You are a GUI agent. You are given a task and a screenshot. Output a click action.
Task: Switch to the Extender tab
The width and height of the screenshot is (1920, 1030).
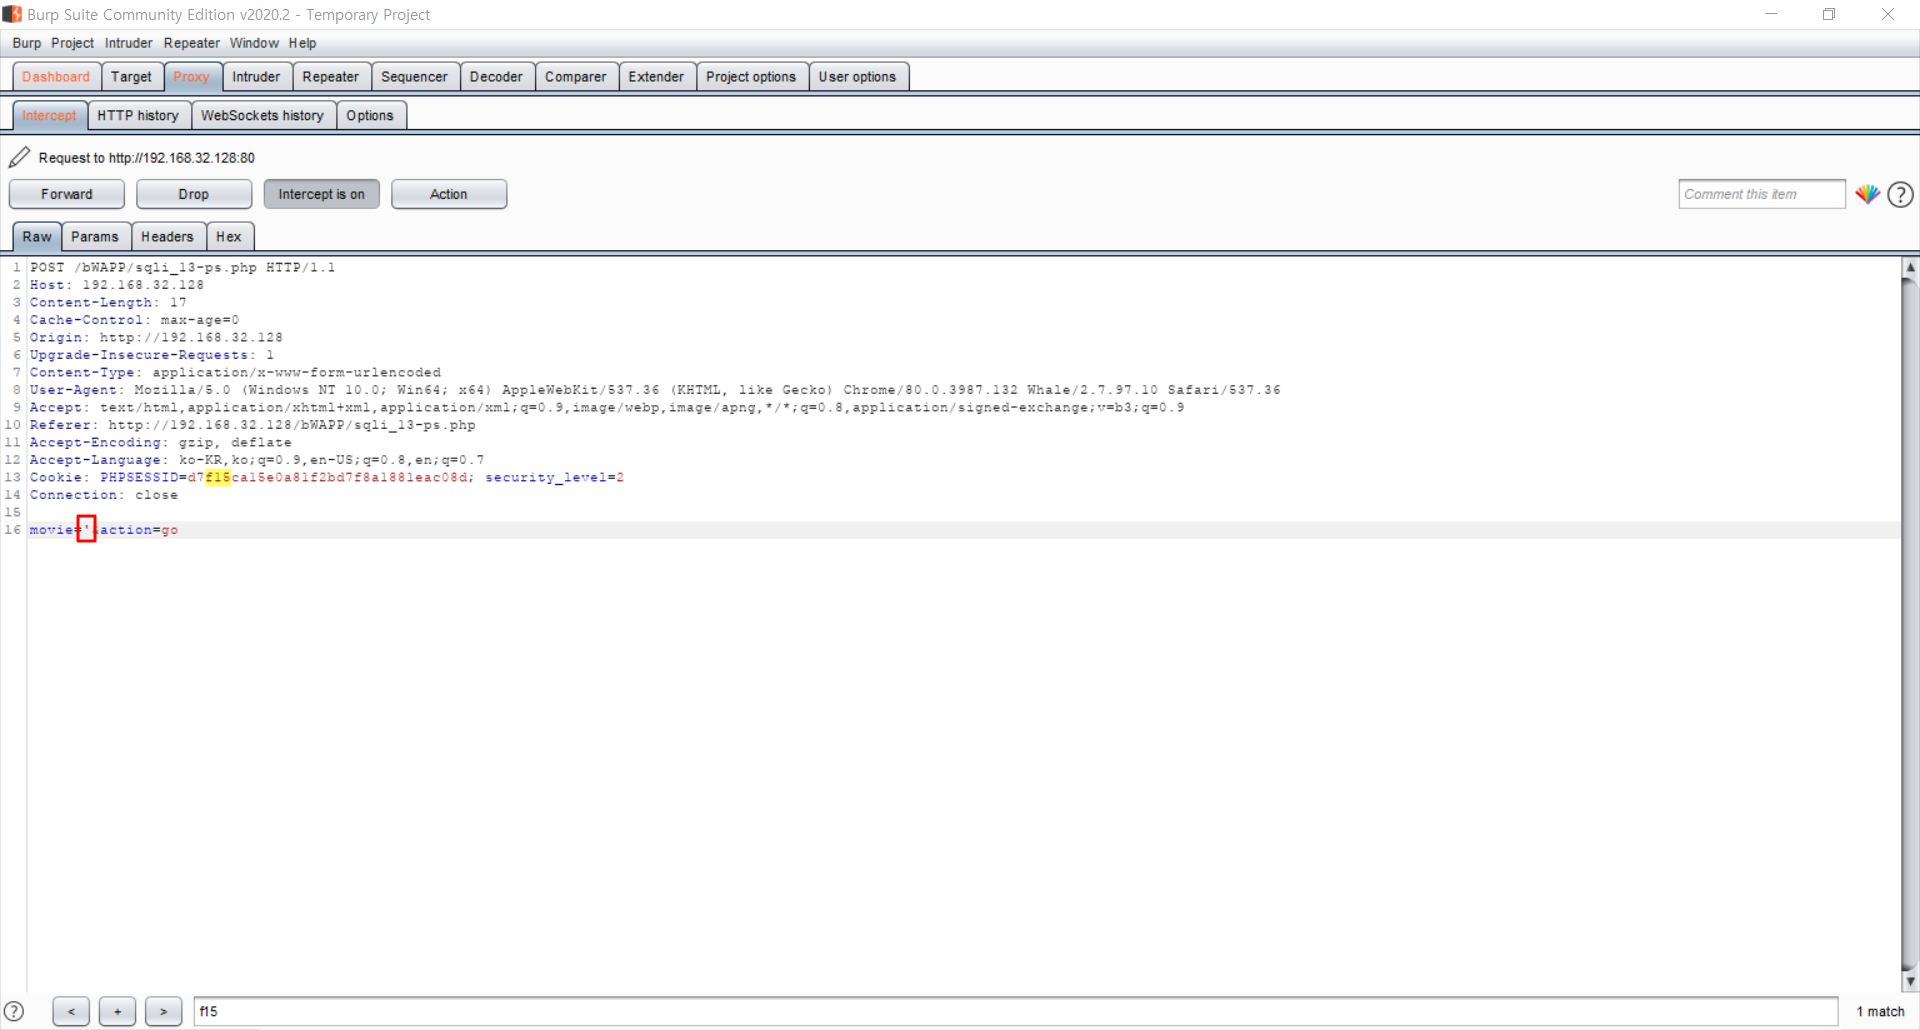coord(656,77)
